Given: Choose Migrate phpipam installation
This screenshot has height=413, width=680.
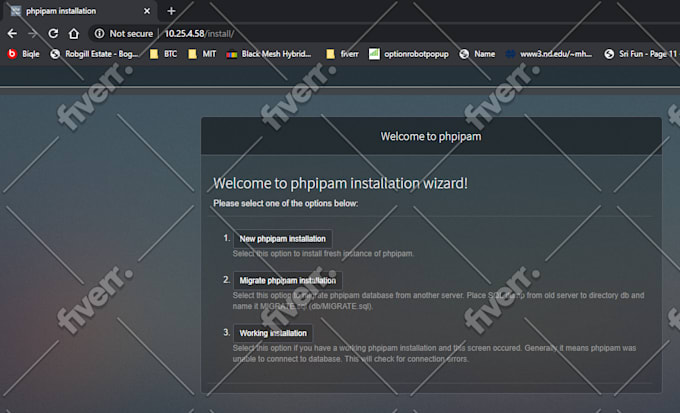Looking at the screenshot, I should 287,281.
